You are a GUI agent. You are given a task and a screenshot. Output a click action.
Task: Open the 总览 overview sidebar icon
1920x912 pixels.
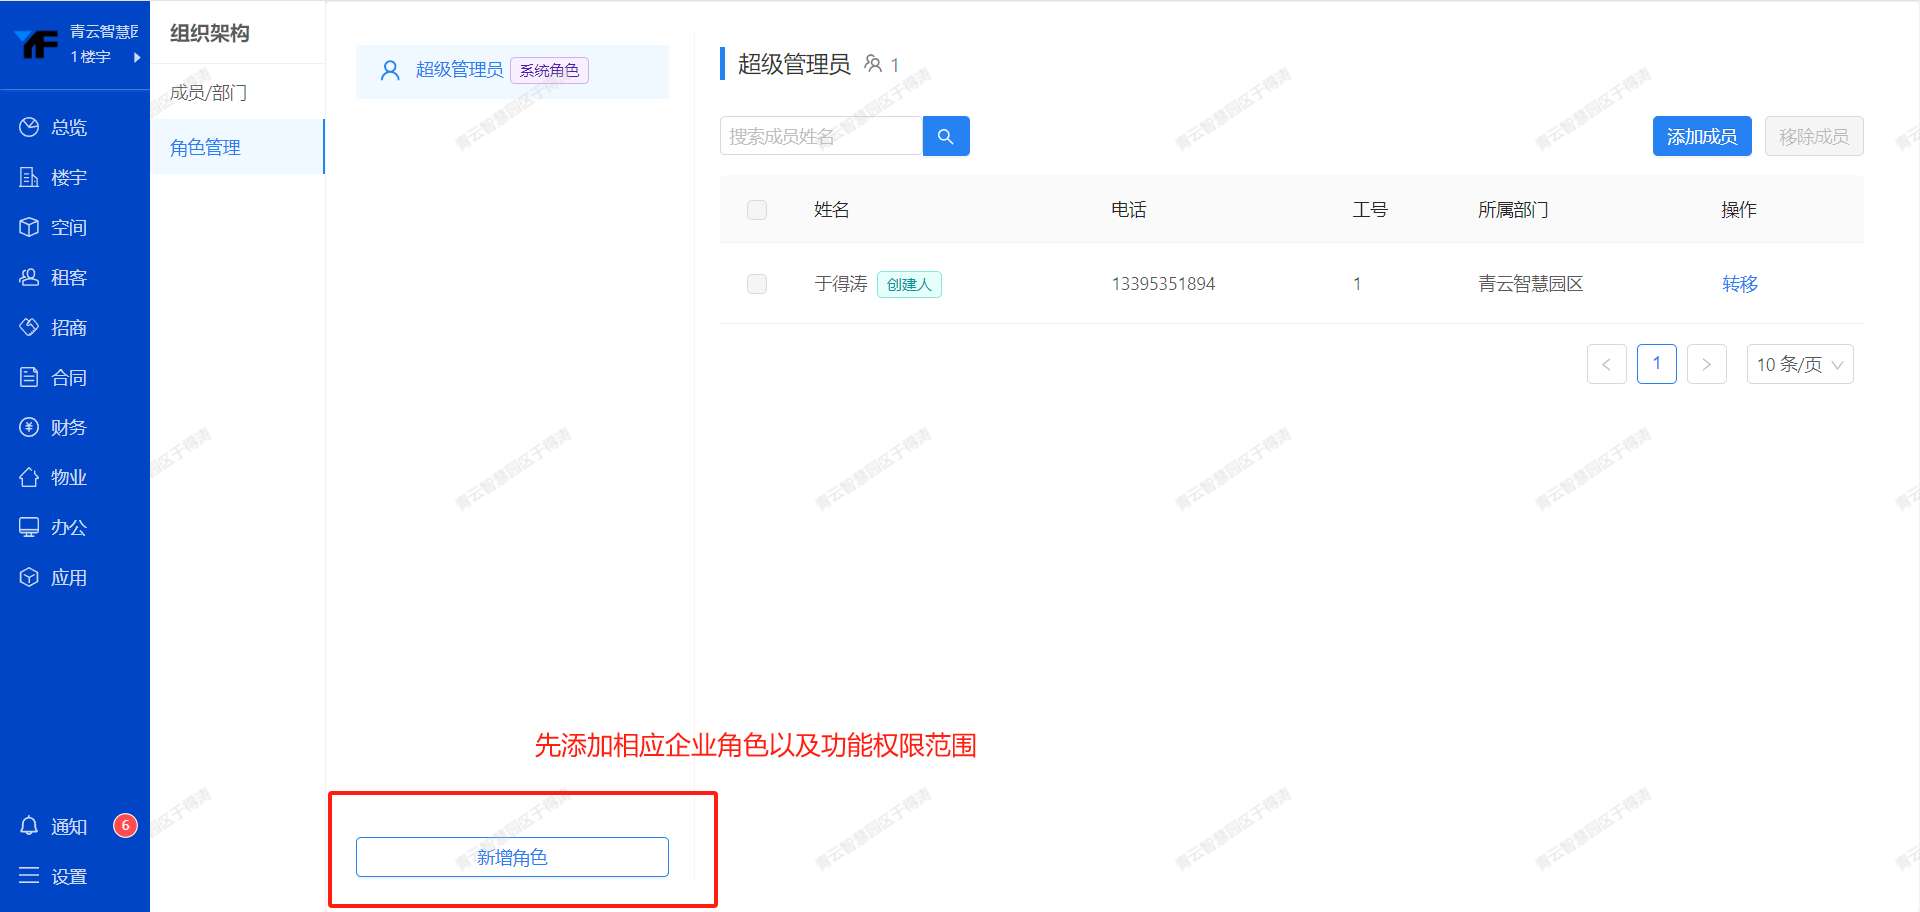pos(29,127)
